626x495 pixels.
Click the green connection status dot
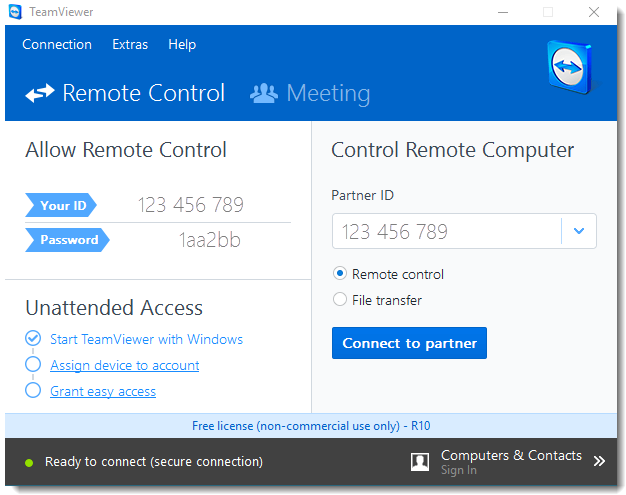29,462
